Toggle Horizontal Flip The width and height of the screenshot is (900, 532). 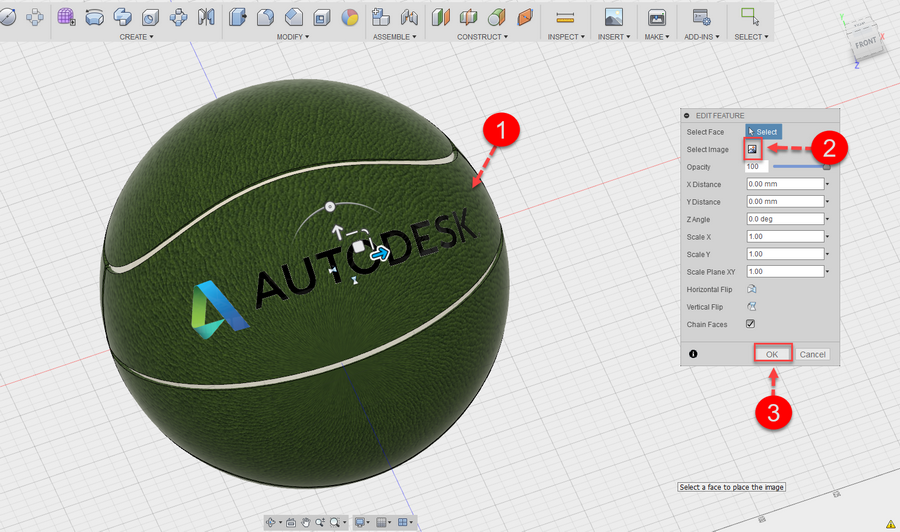point(751,289)
